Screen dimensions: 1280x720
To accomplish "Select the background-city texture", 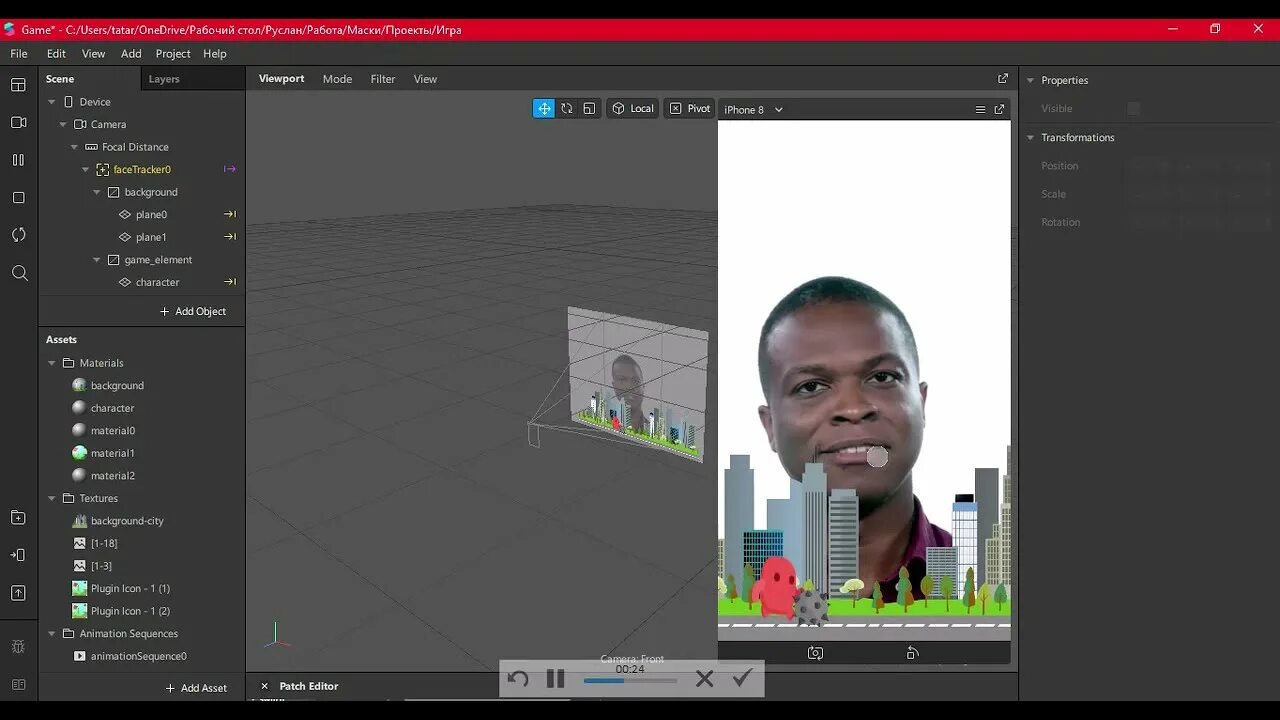I will (x=127, y=521).
